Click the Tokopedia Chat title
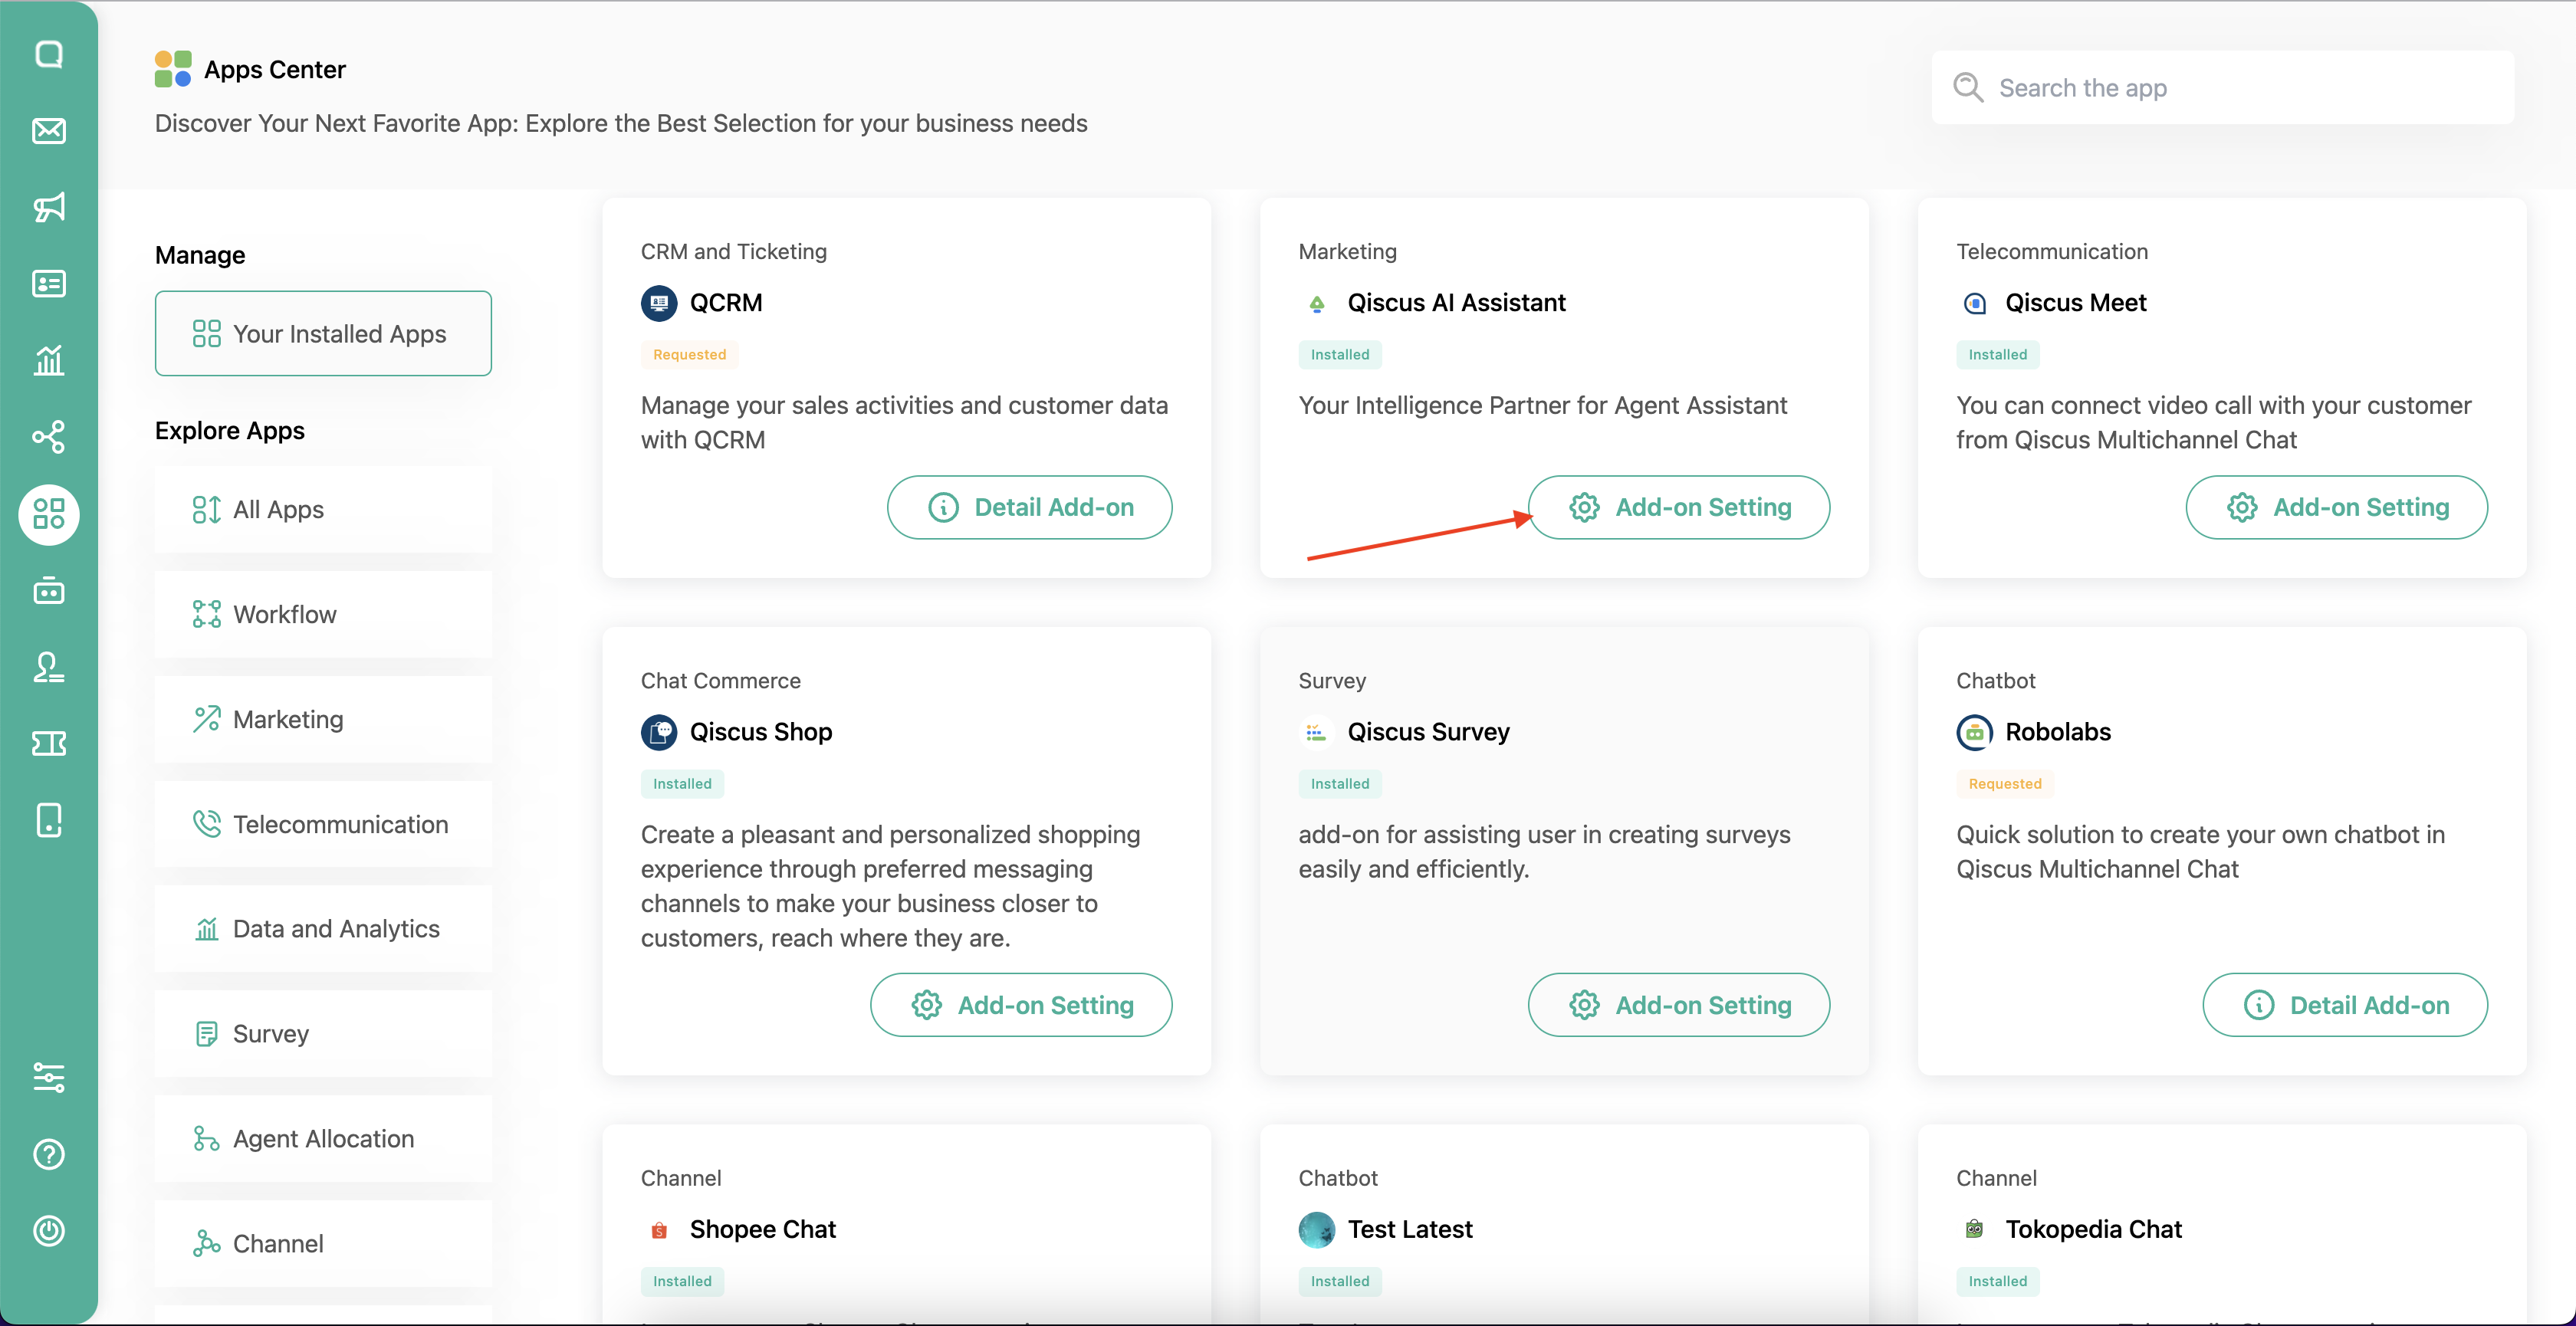Image resolution: width=2576 pixels, height=1326 pixels. [2094, 1230]
